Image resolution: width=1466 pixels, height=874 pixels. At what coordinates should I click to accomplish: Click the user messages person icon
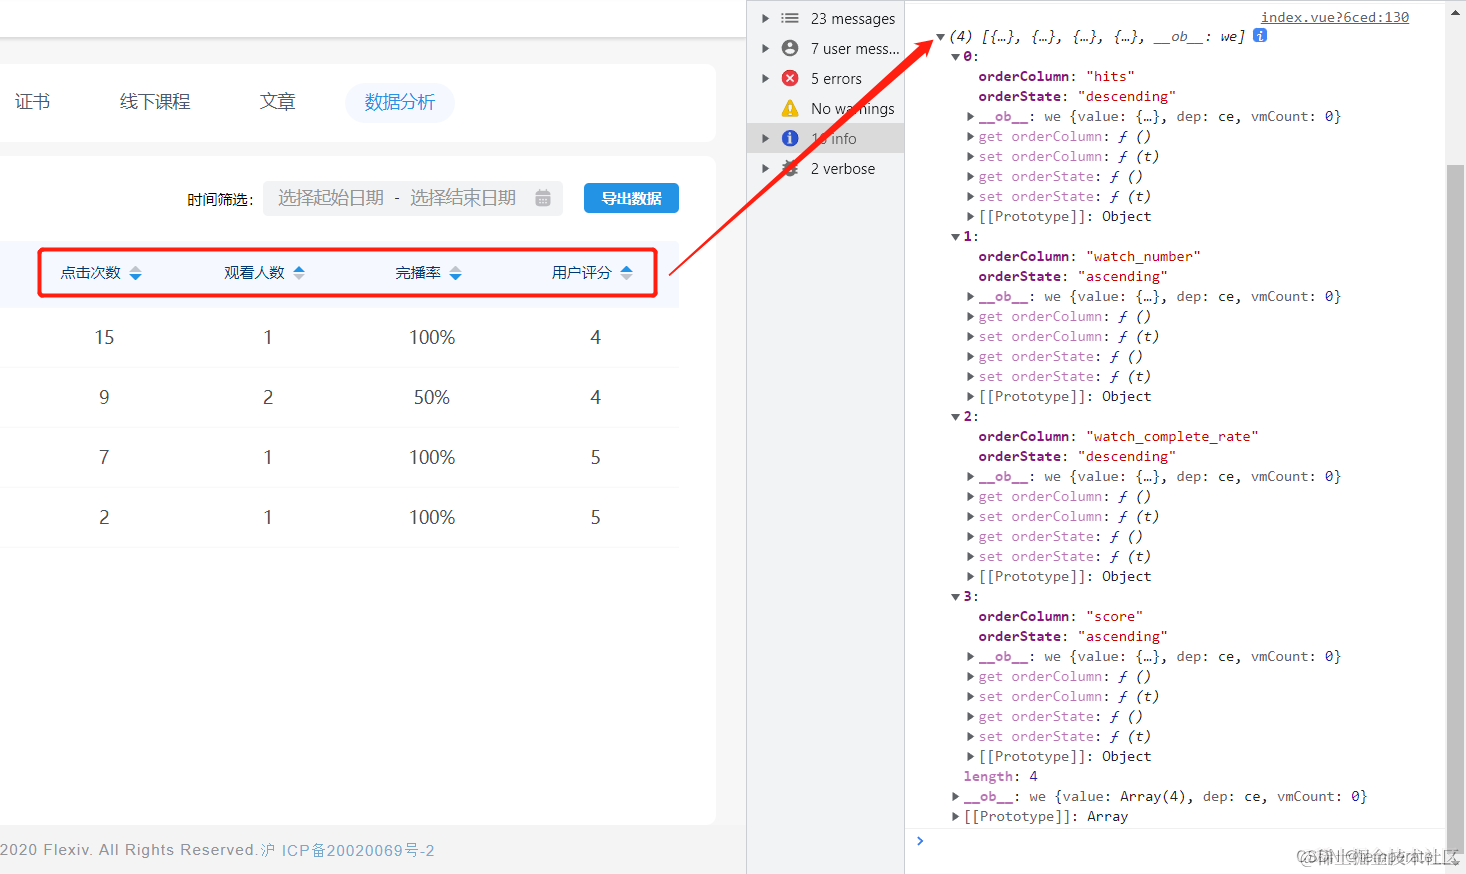pos(790,48)
